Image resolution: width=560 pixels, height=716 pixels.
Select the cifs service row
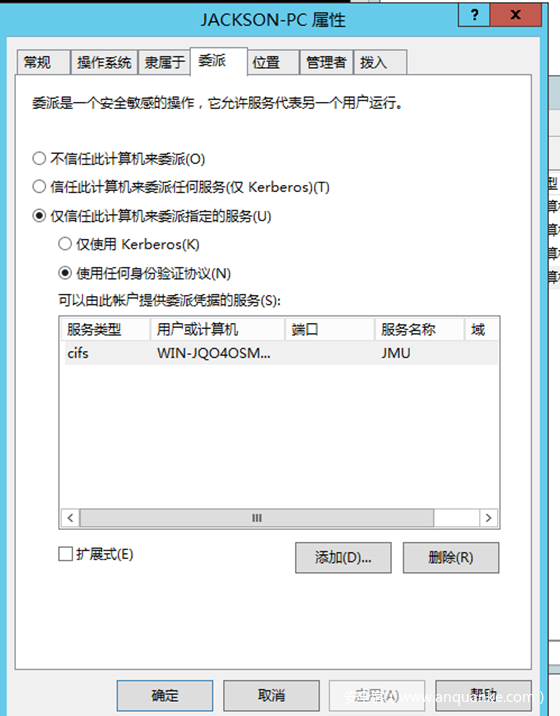pos(280,353)
